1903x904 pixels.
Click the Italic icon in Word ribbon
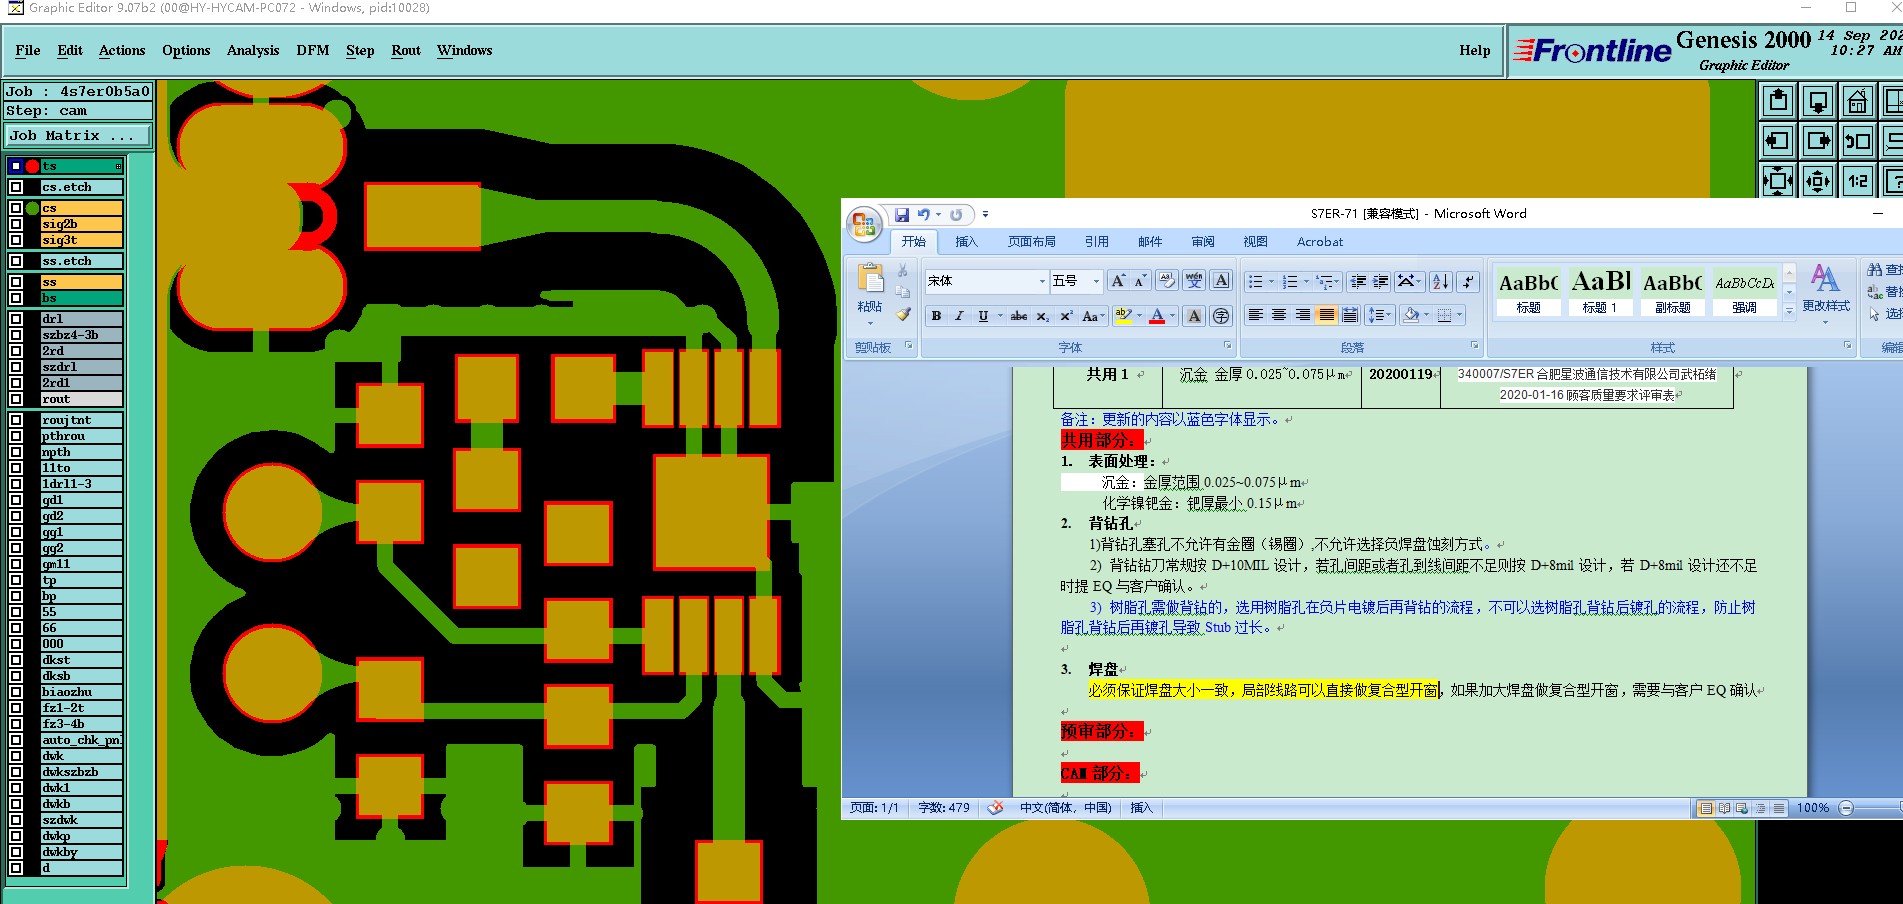coord(959,316)
